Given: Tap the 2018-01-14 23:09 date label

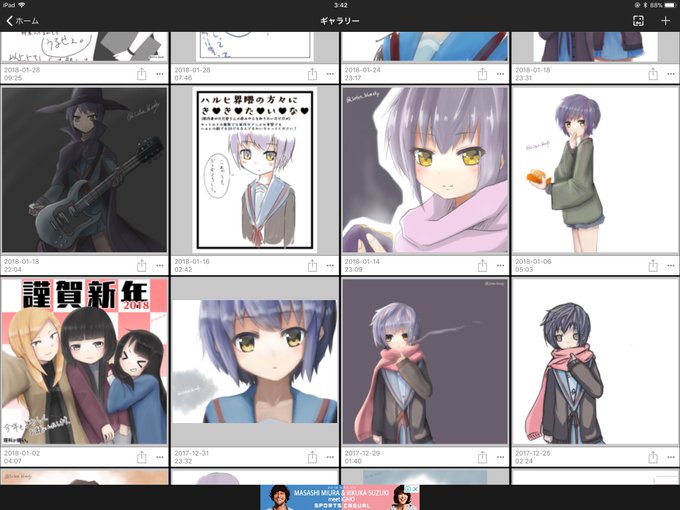Looking at the screenshot, I should pos(362,265).
